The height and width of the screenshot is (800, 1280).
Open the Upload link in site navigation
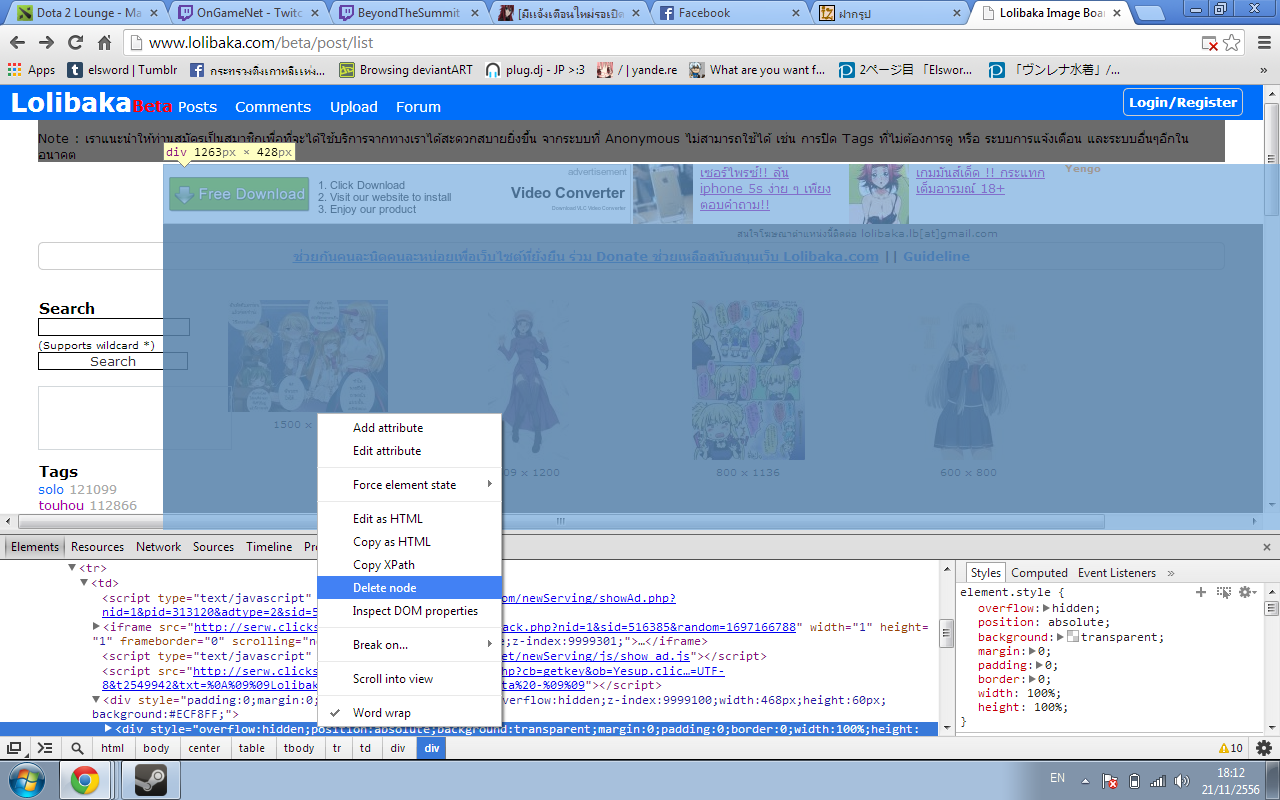(354, 107)
